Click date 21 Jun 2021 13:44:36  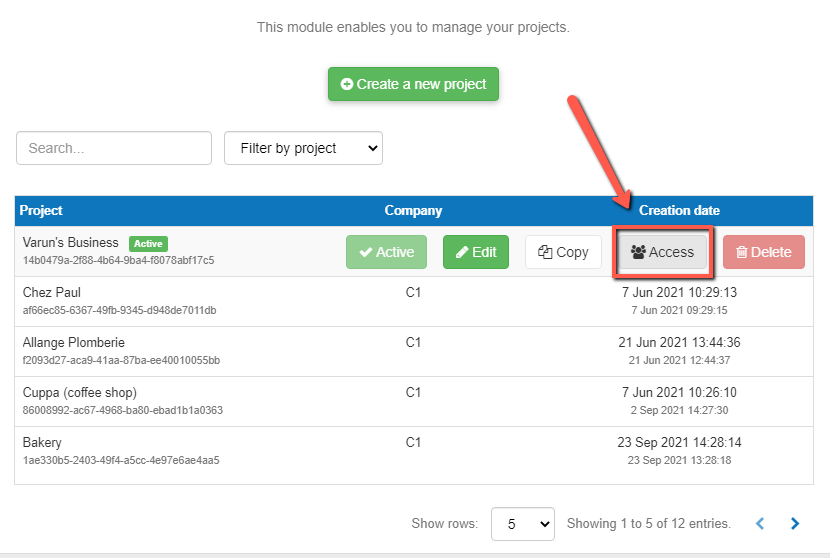point(679,343)
